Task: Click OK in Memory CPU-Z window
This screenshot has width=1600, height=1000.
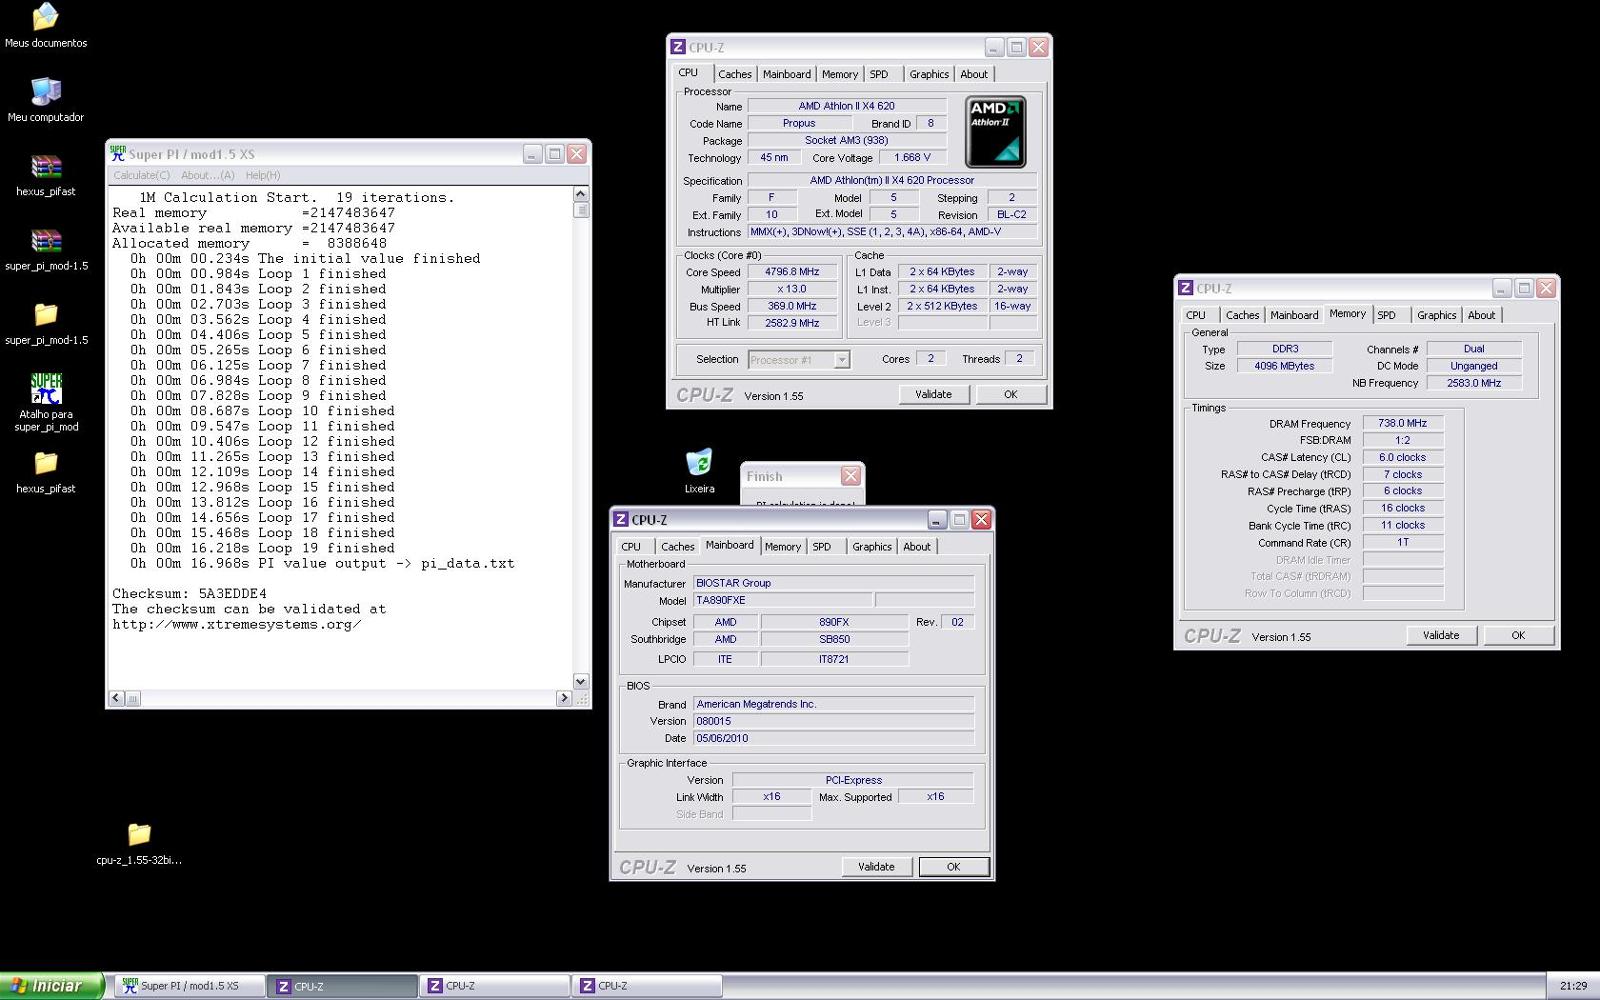Action: (x=1518, y=635)
